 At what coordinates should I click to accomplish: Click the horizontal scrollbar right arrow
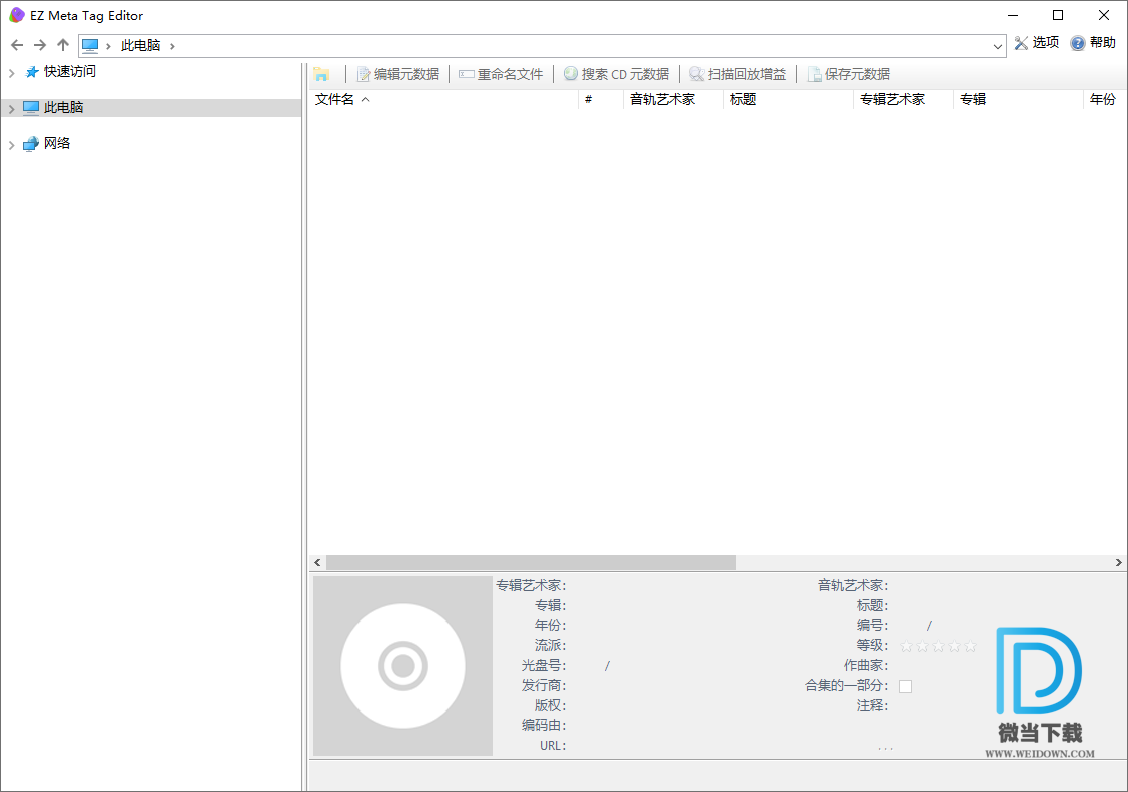pos(1119,563)
